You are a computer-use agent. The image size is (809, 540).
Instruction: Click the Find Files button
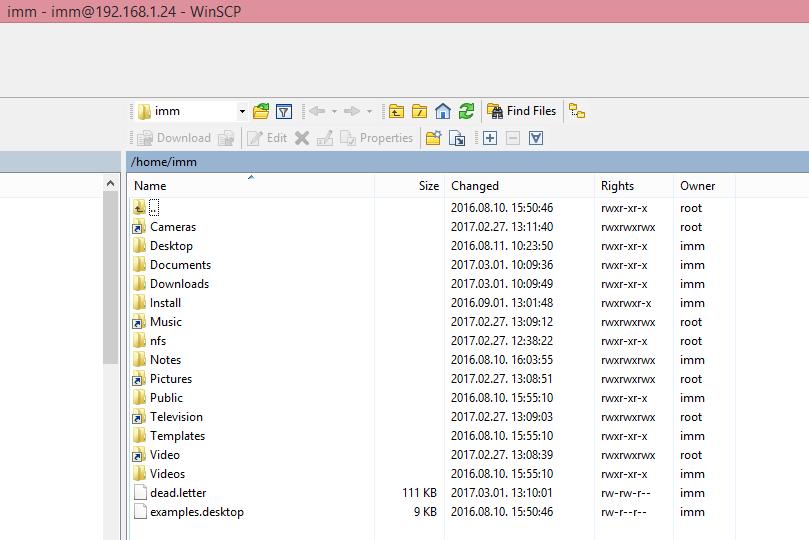[x=522, y=111]
